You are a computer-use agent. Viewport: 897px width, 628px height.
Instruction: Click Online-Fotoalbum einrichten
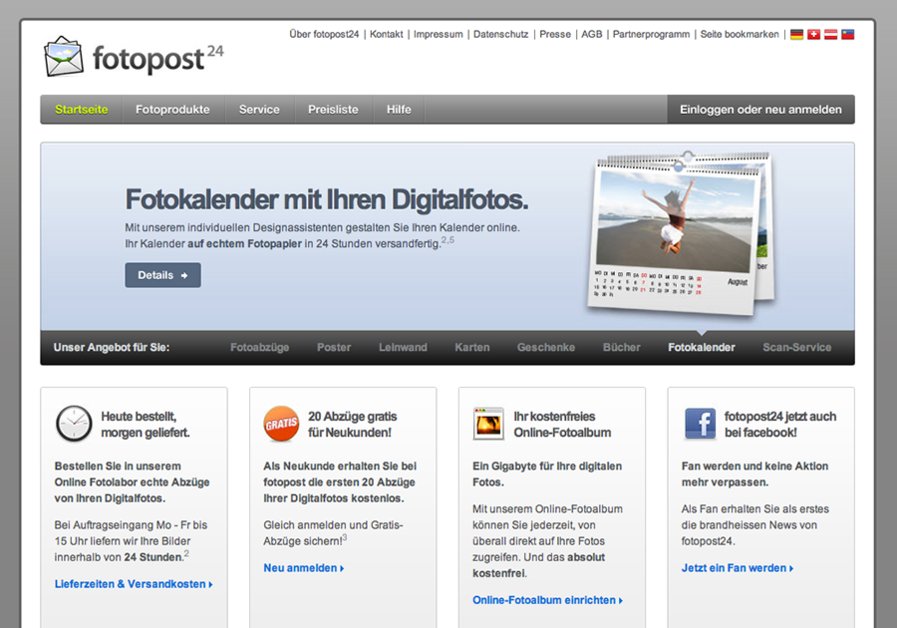tap(547, 601)
